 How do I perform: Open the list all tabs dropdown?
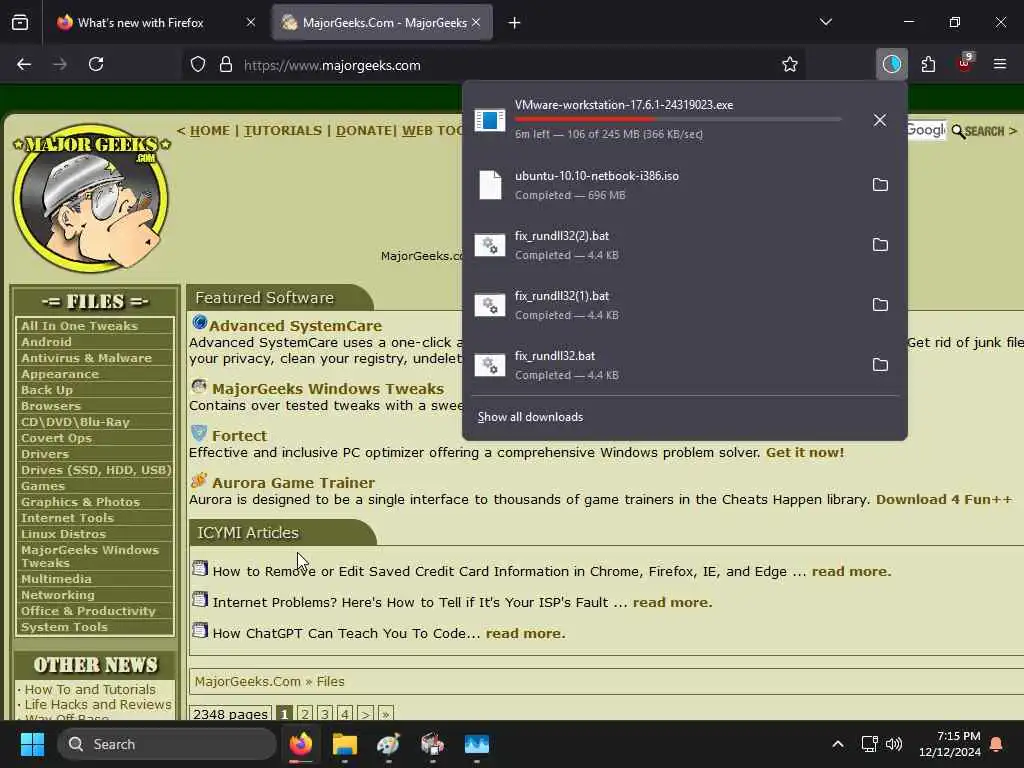click(825, 22)
